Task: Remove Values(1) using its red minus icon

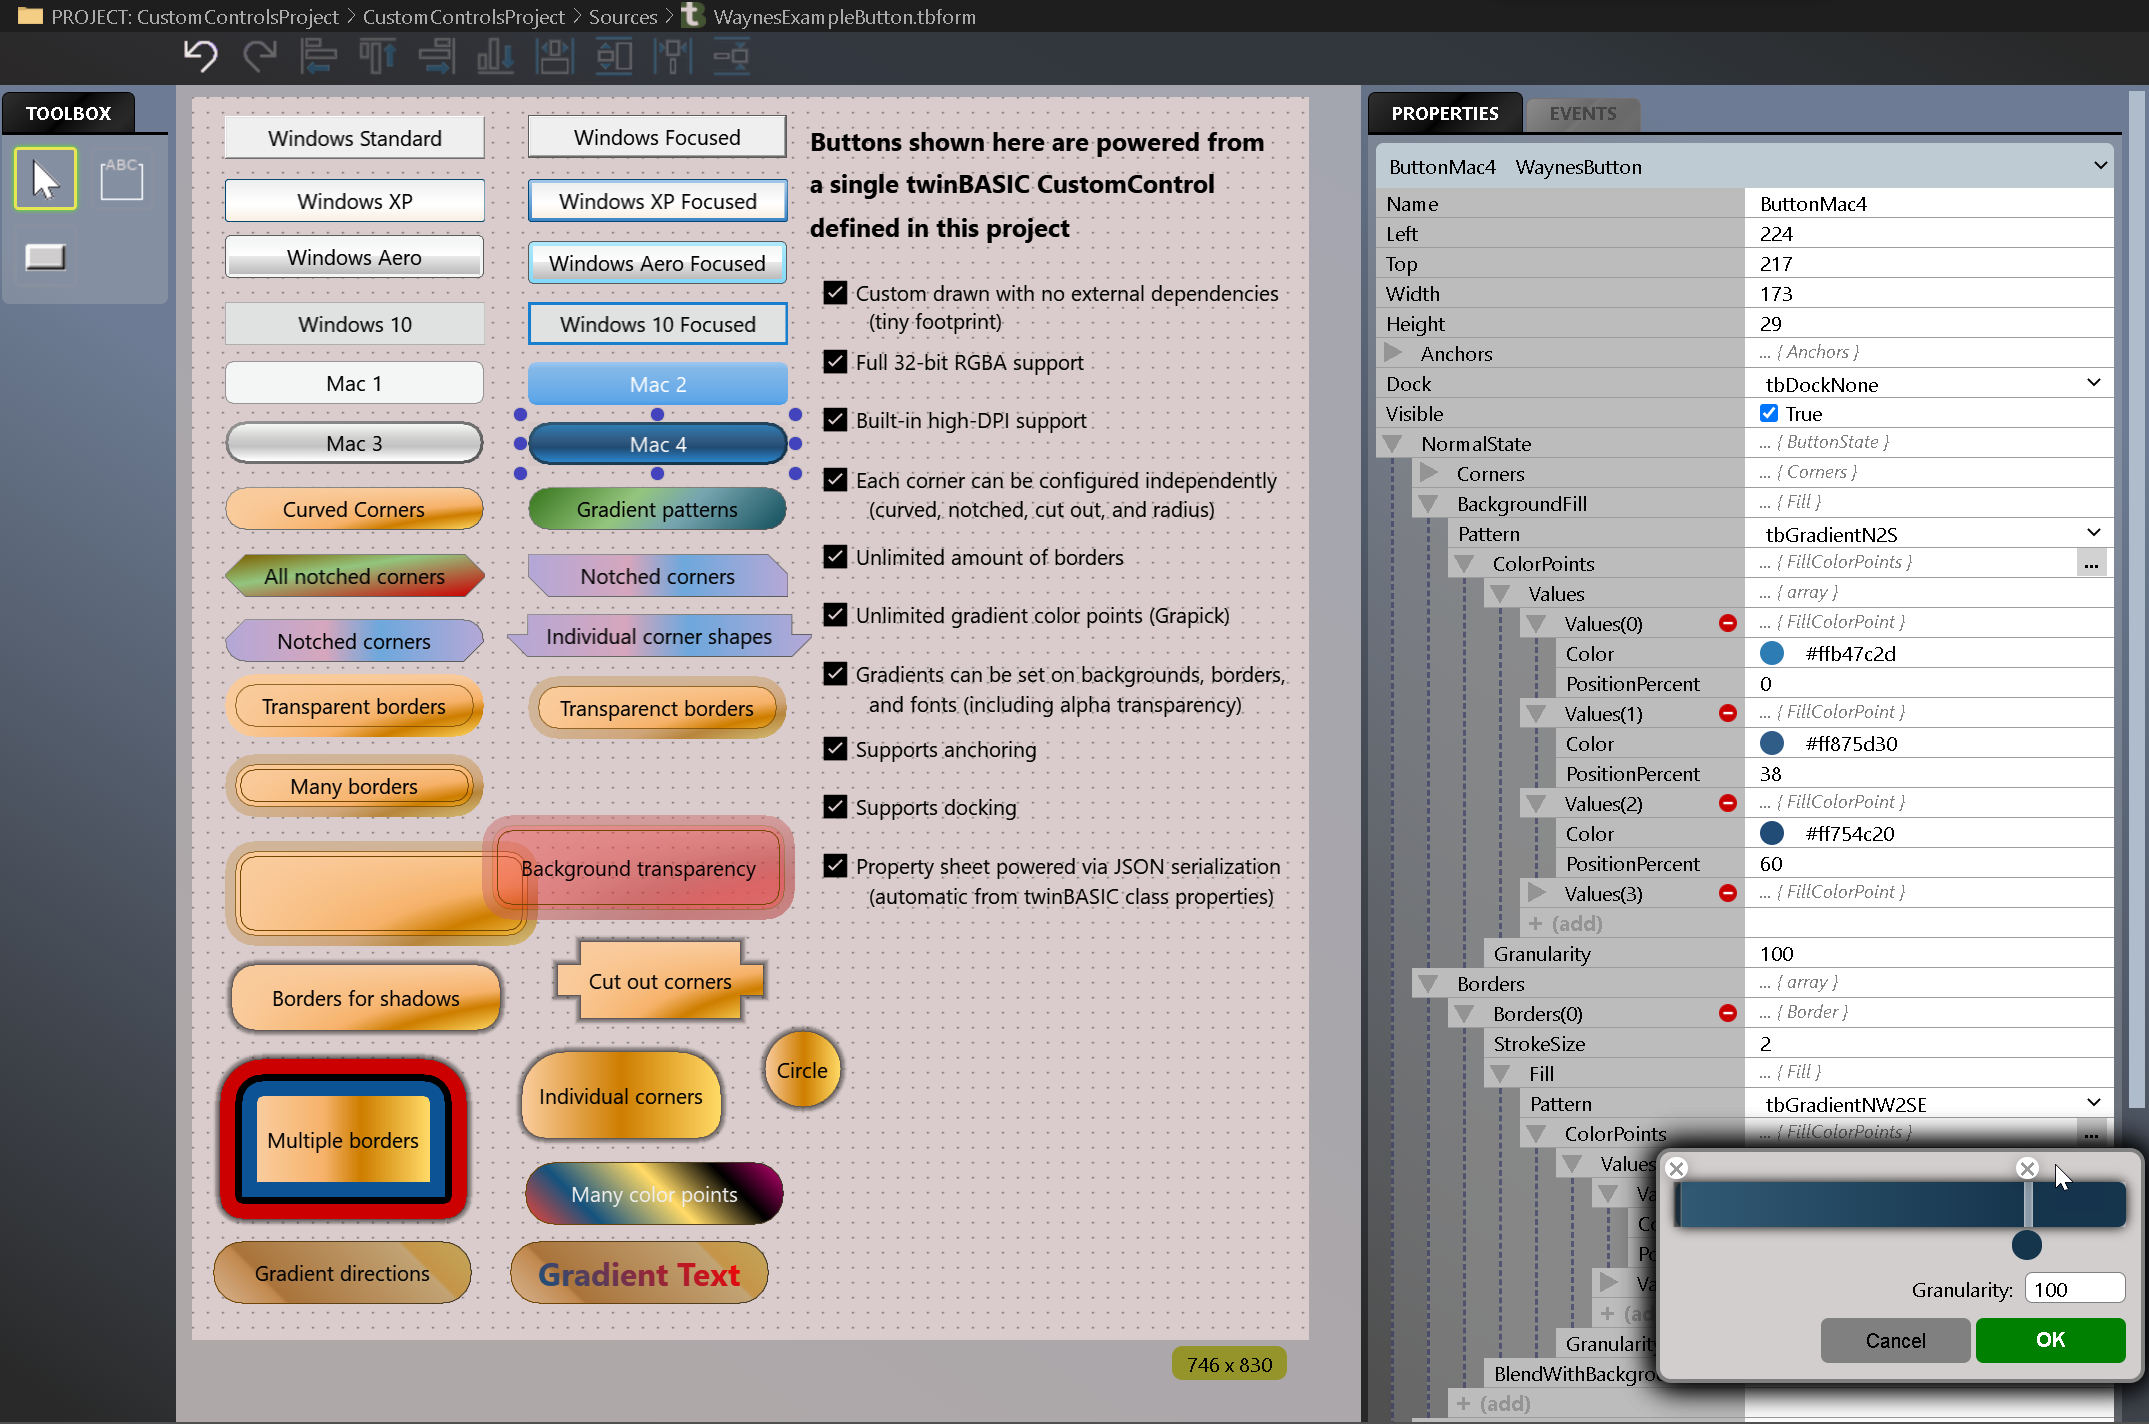Action: (x=1726, y=713)
